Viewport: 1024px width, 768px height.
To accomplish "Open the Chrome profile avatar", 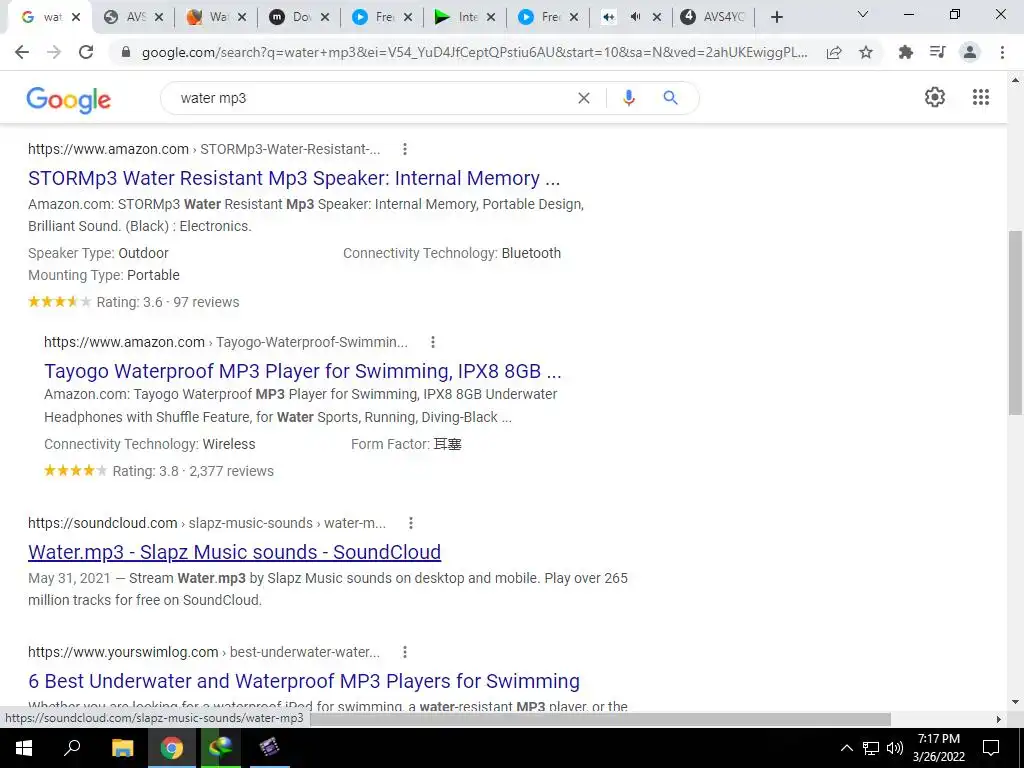I will coord(970,52).
